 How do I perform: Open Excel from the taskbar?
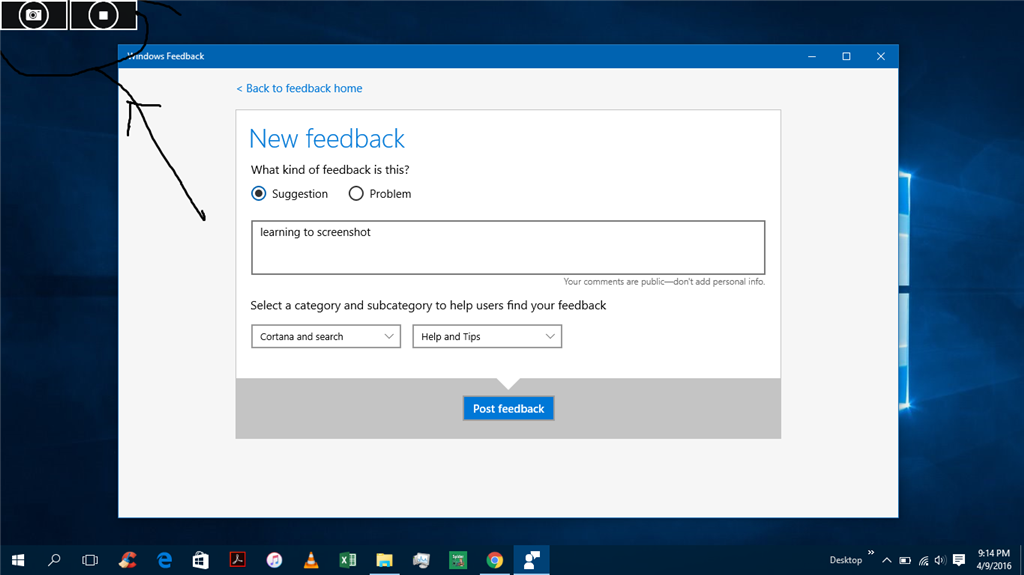click(347, 560)
